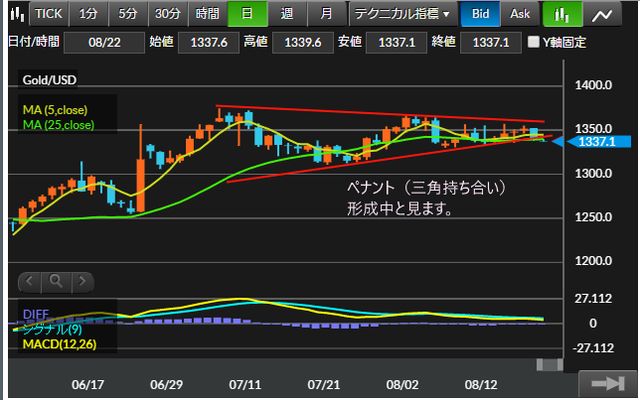Select the candlestick chart type icon
Screen dimensions: 640x400
point(562,15)
